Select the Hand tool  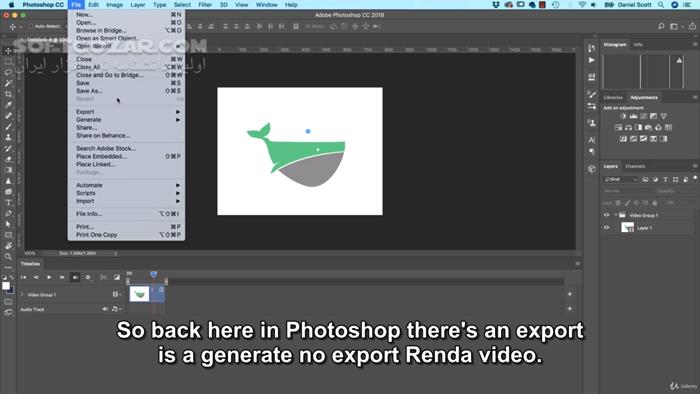click(8, 246)
